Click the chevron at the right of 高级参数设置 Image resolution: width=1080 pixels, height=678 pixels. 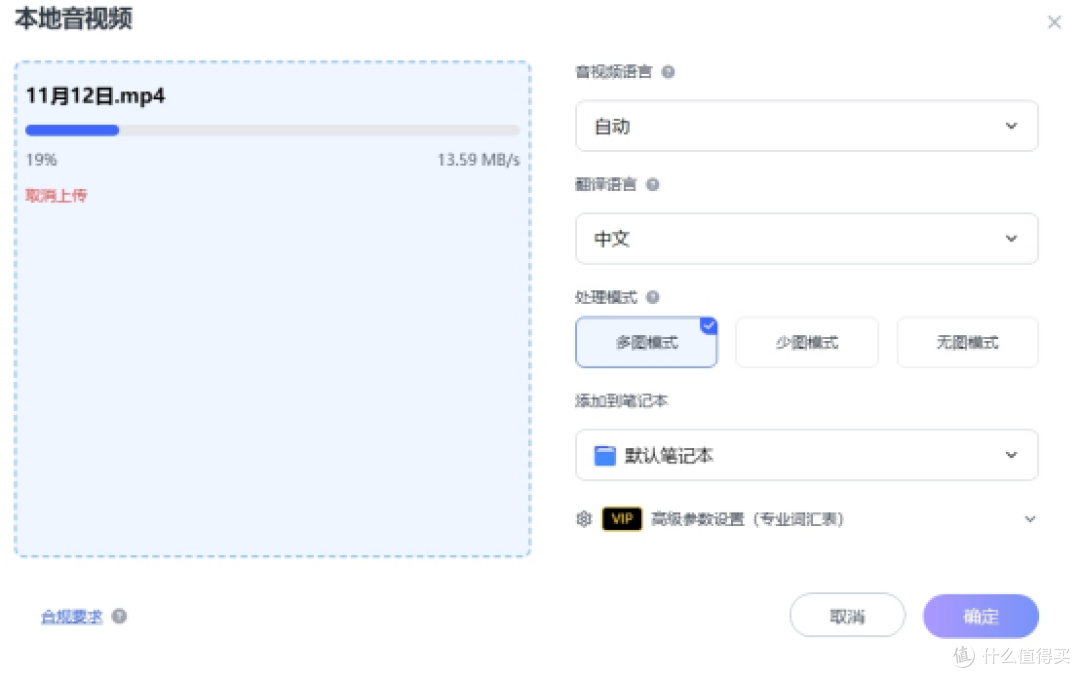[x=1030, y=519]
